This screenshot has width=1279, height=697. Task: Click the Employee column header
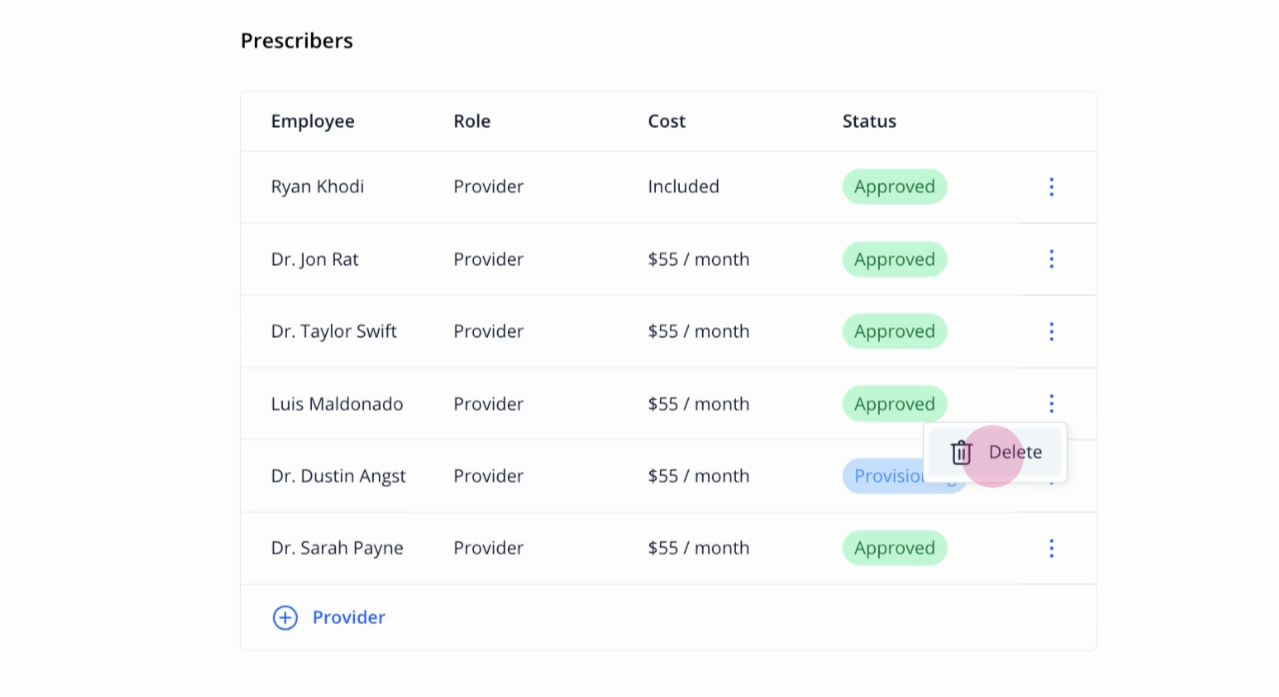pyautogui.click(x=312, y=121)
